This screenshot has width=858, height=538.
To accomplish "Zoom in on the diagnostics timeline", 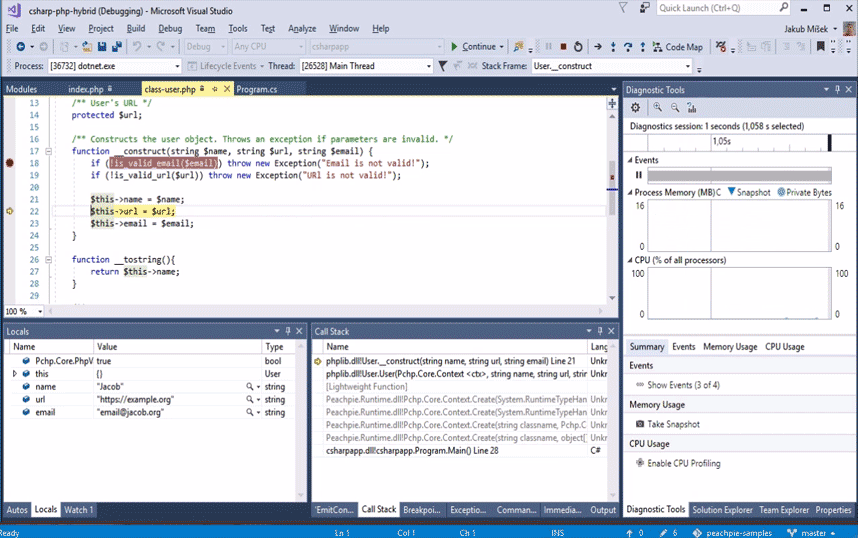I will pyautogui.click(x=658, y=107).
